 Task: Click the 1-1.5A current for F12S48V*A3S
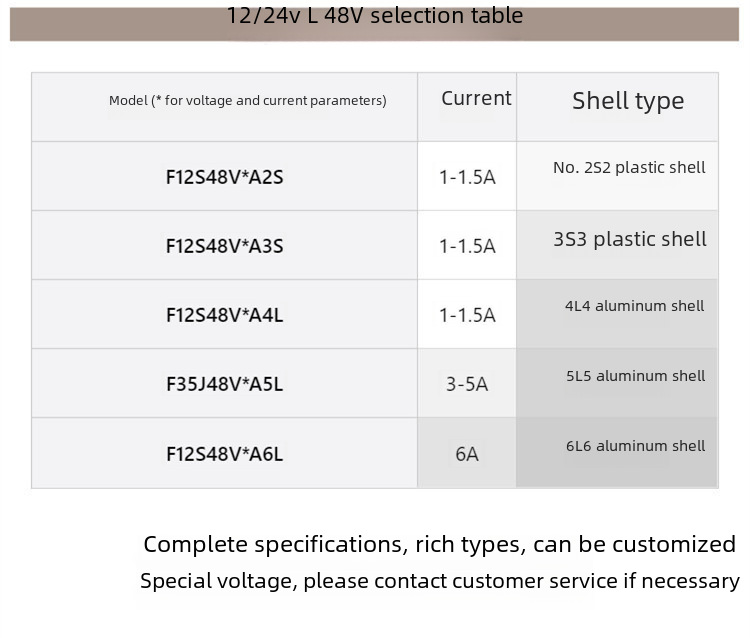pos(467,246)
